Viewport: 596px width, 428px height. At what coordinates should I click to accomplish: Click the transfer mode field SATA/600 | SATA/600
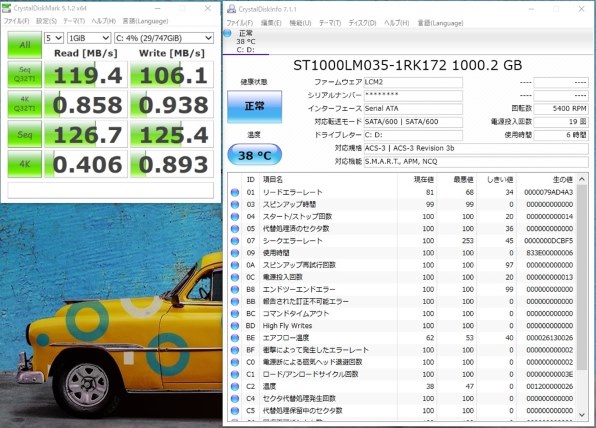[413, 122]
